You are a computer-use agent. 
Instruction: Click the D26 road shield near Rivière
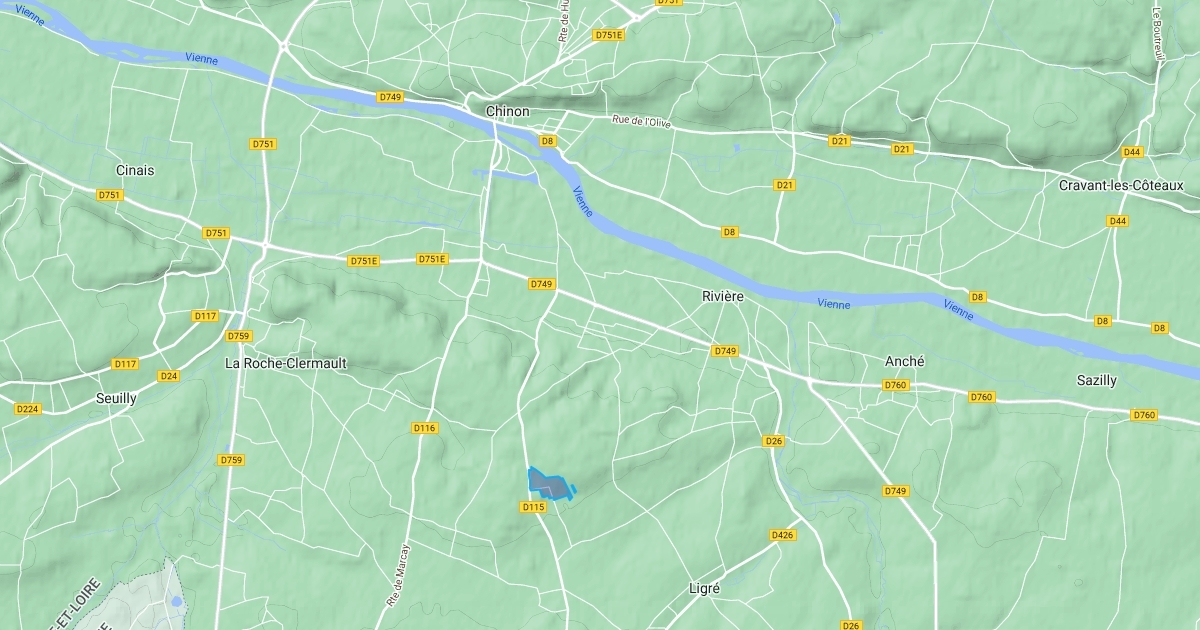(773, 441)
